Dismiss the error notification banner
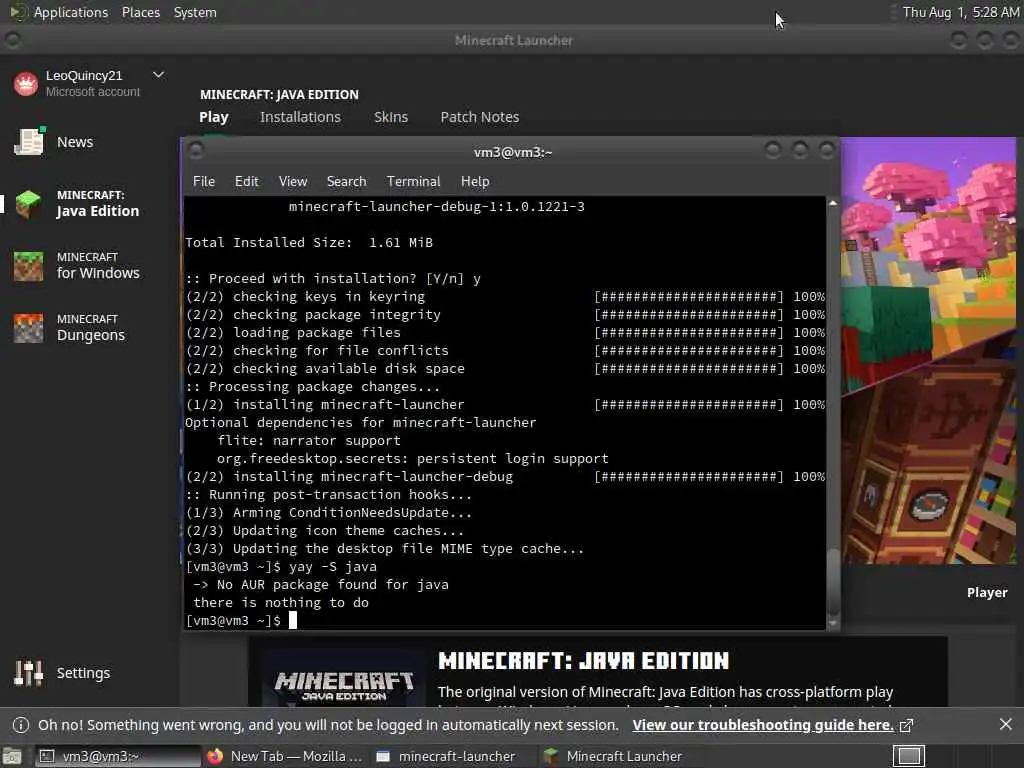The height and width of the screenshot is (768, 1024). 1005,724
